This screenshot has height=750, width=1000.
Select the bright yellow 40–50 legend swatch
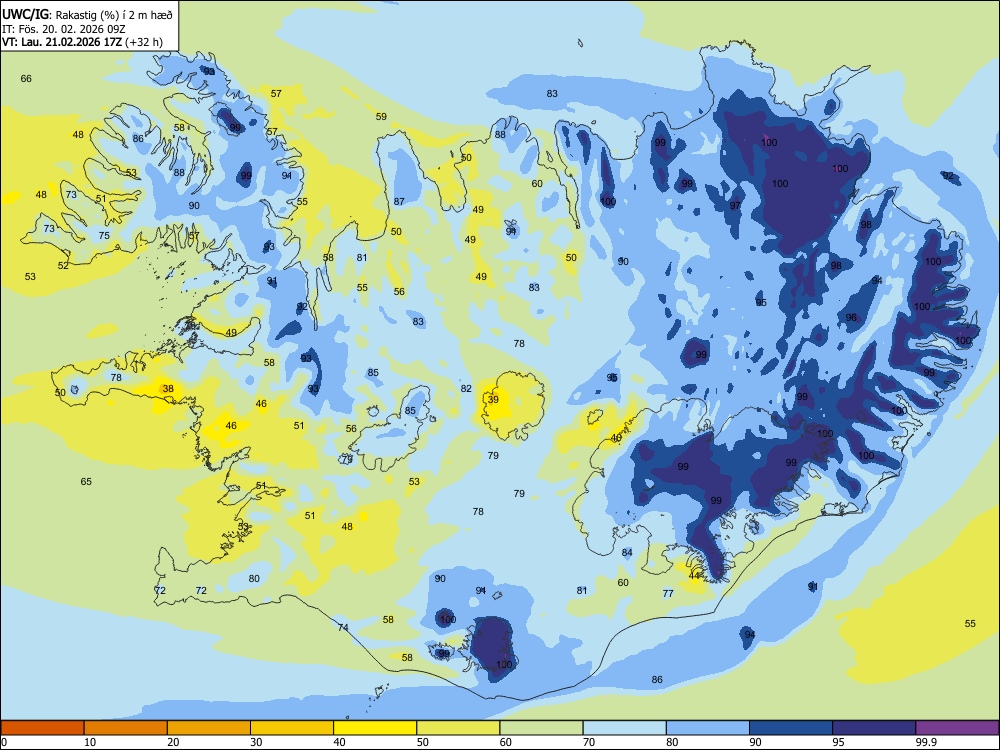[x=375, y=728]
